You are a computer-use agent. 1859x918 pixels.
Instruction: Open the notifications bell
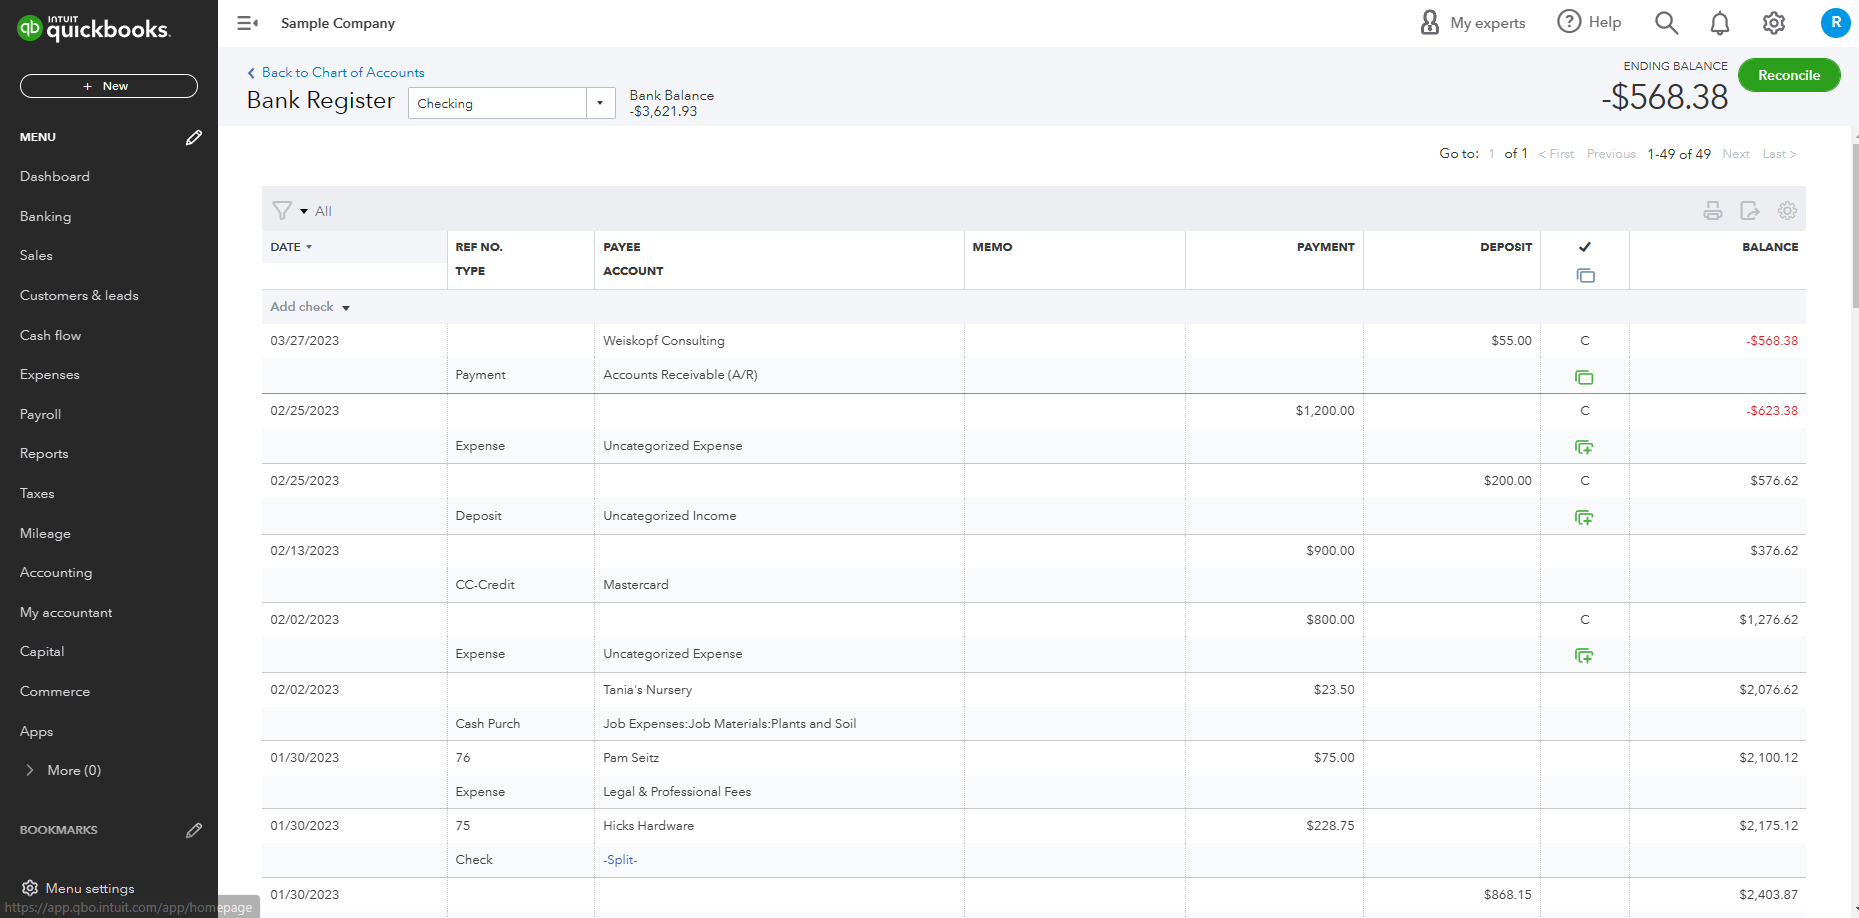1720,23
